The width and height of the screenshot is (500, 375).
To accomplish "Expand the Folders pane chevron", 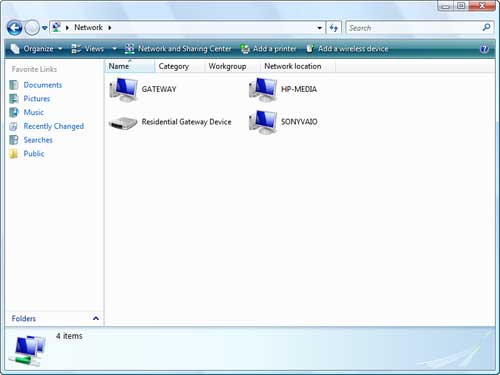I will [x=96, y=318].
